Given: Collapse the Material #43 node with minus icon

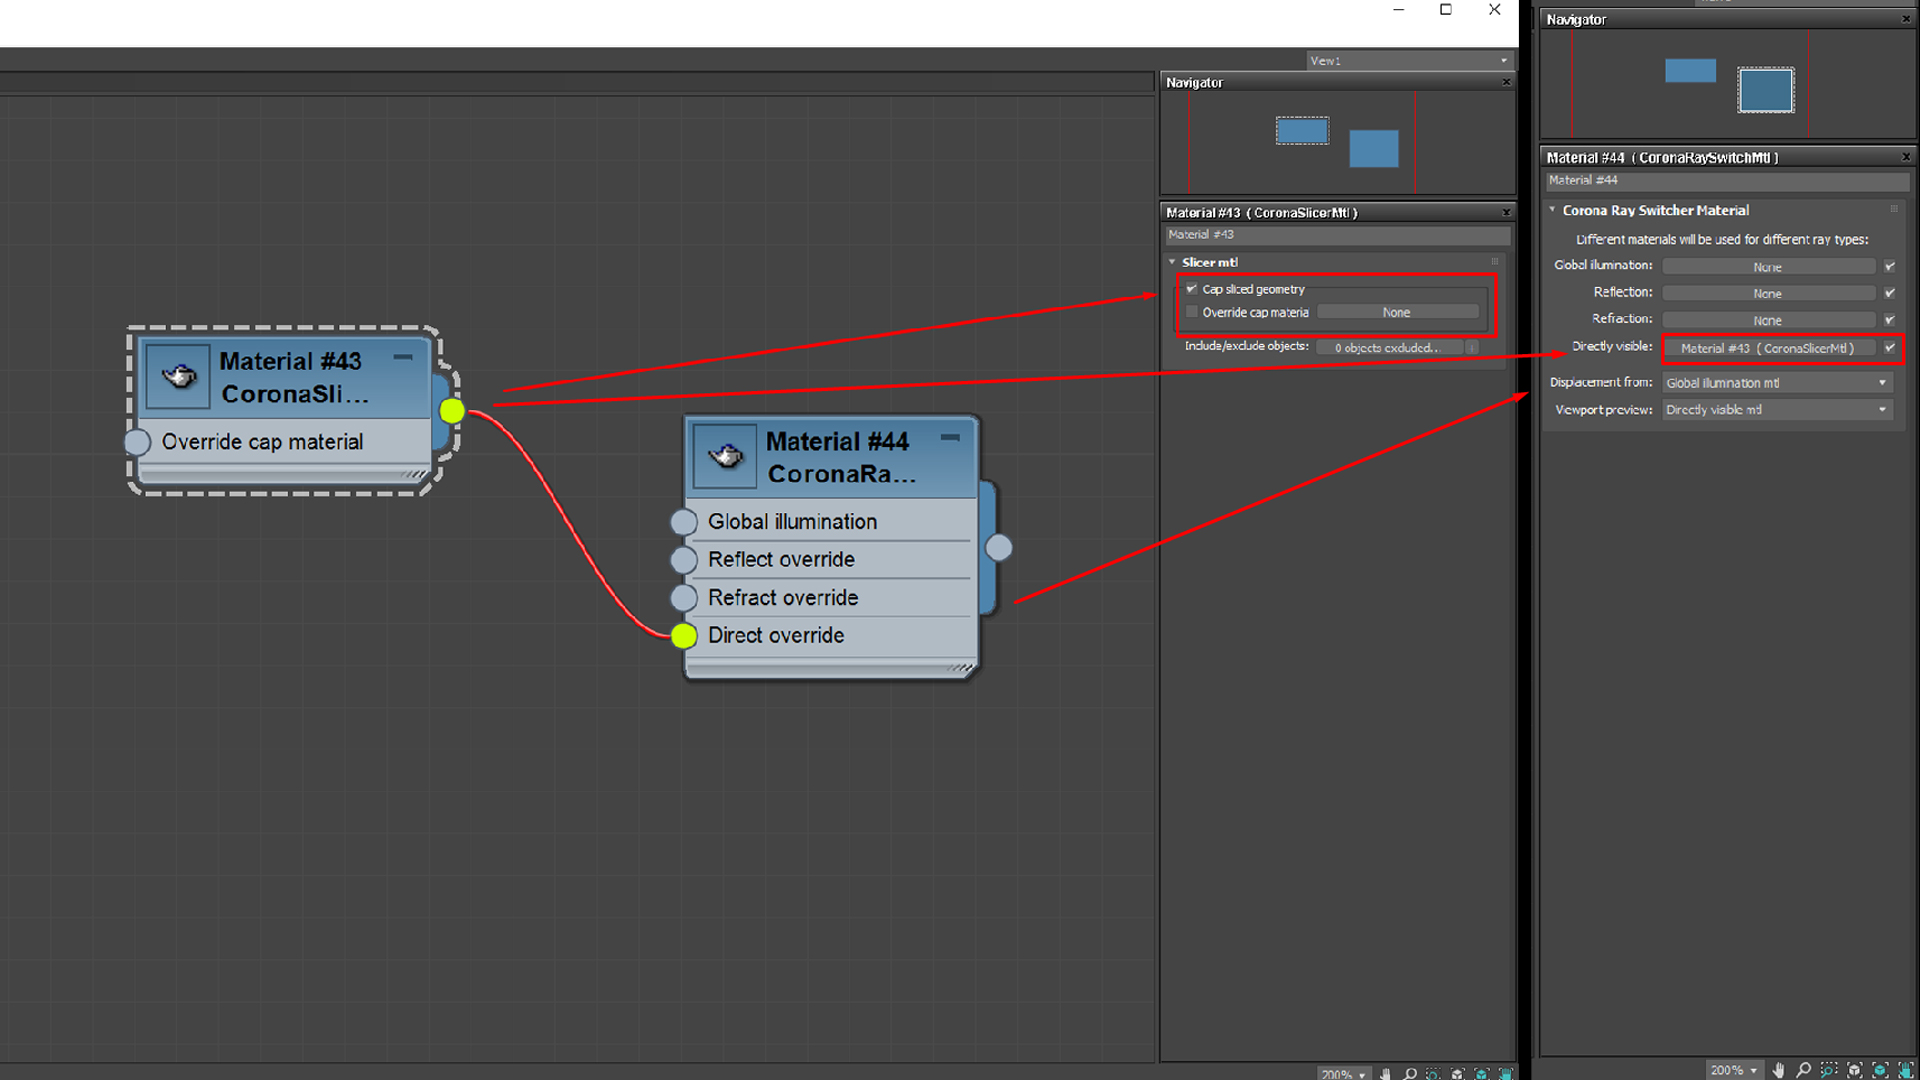Looking at the screenshot, I should coord(403,357).
